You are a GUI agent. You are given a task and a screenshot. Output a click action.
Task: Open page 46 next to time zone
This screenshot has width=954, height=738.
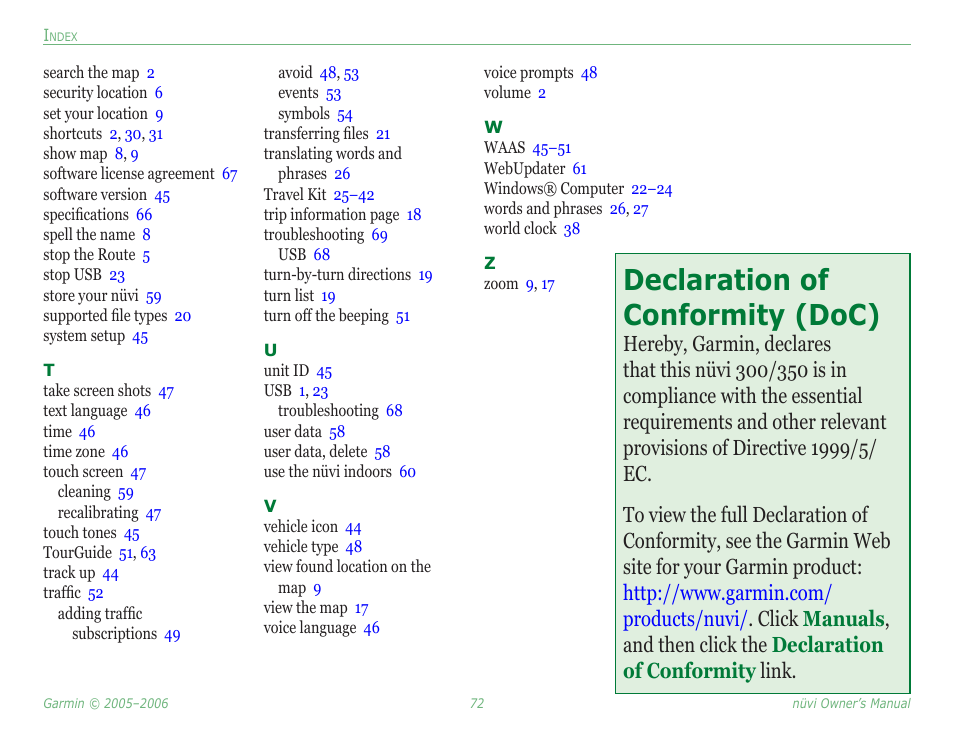tap(120, 452)
